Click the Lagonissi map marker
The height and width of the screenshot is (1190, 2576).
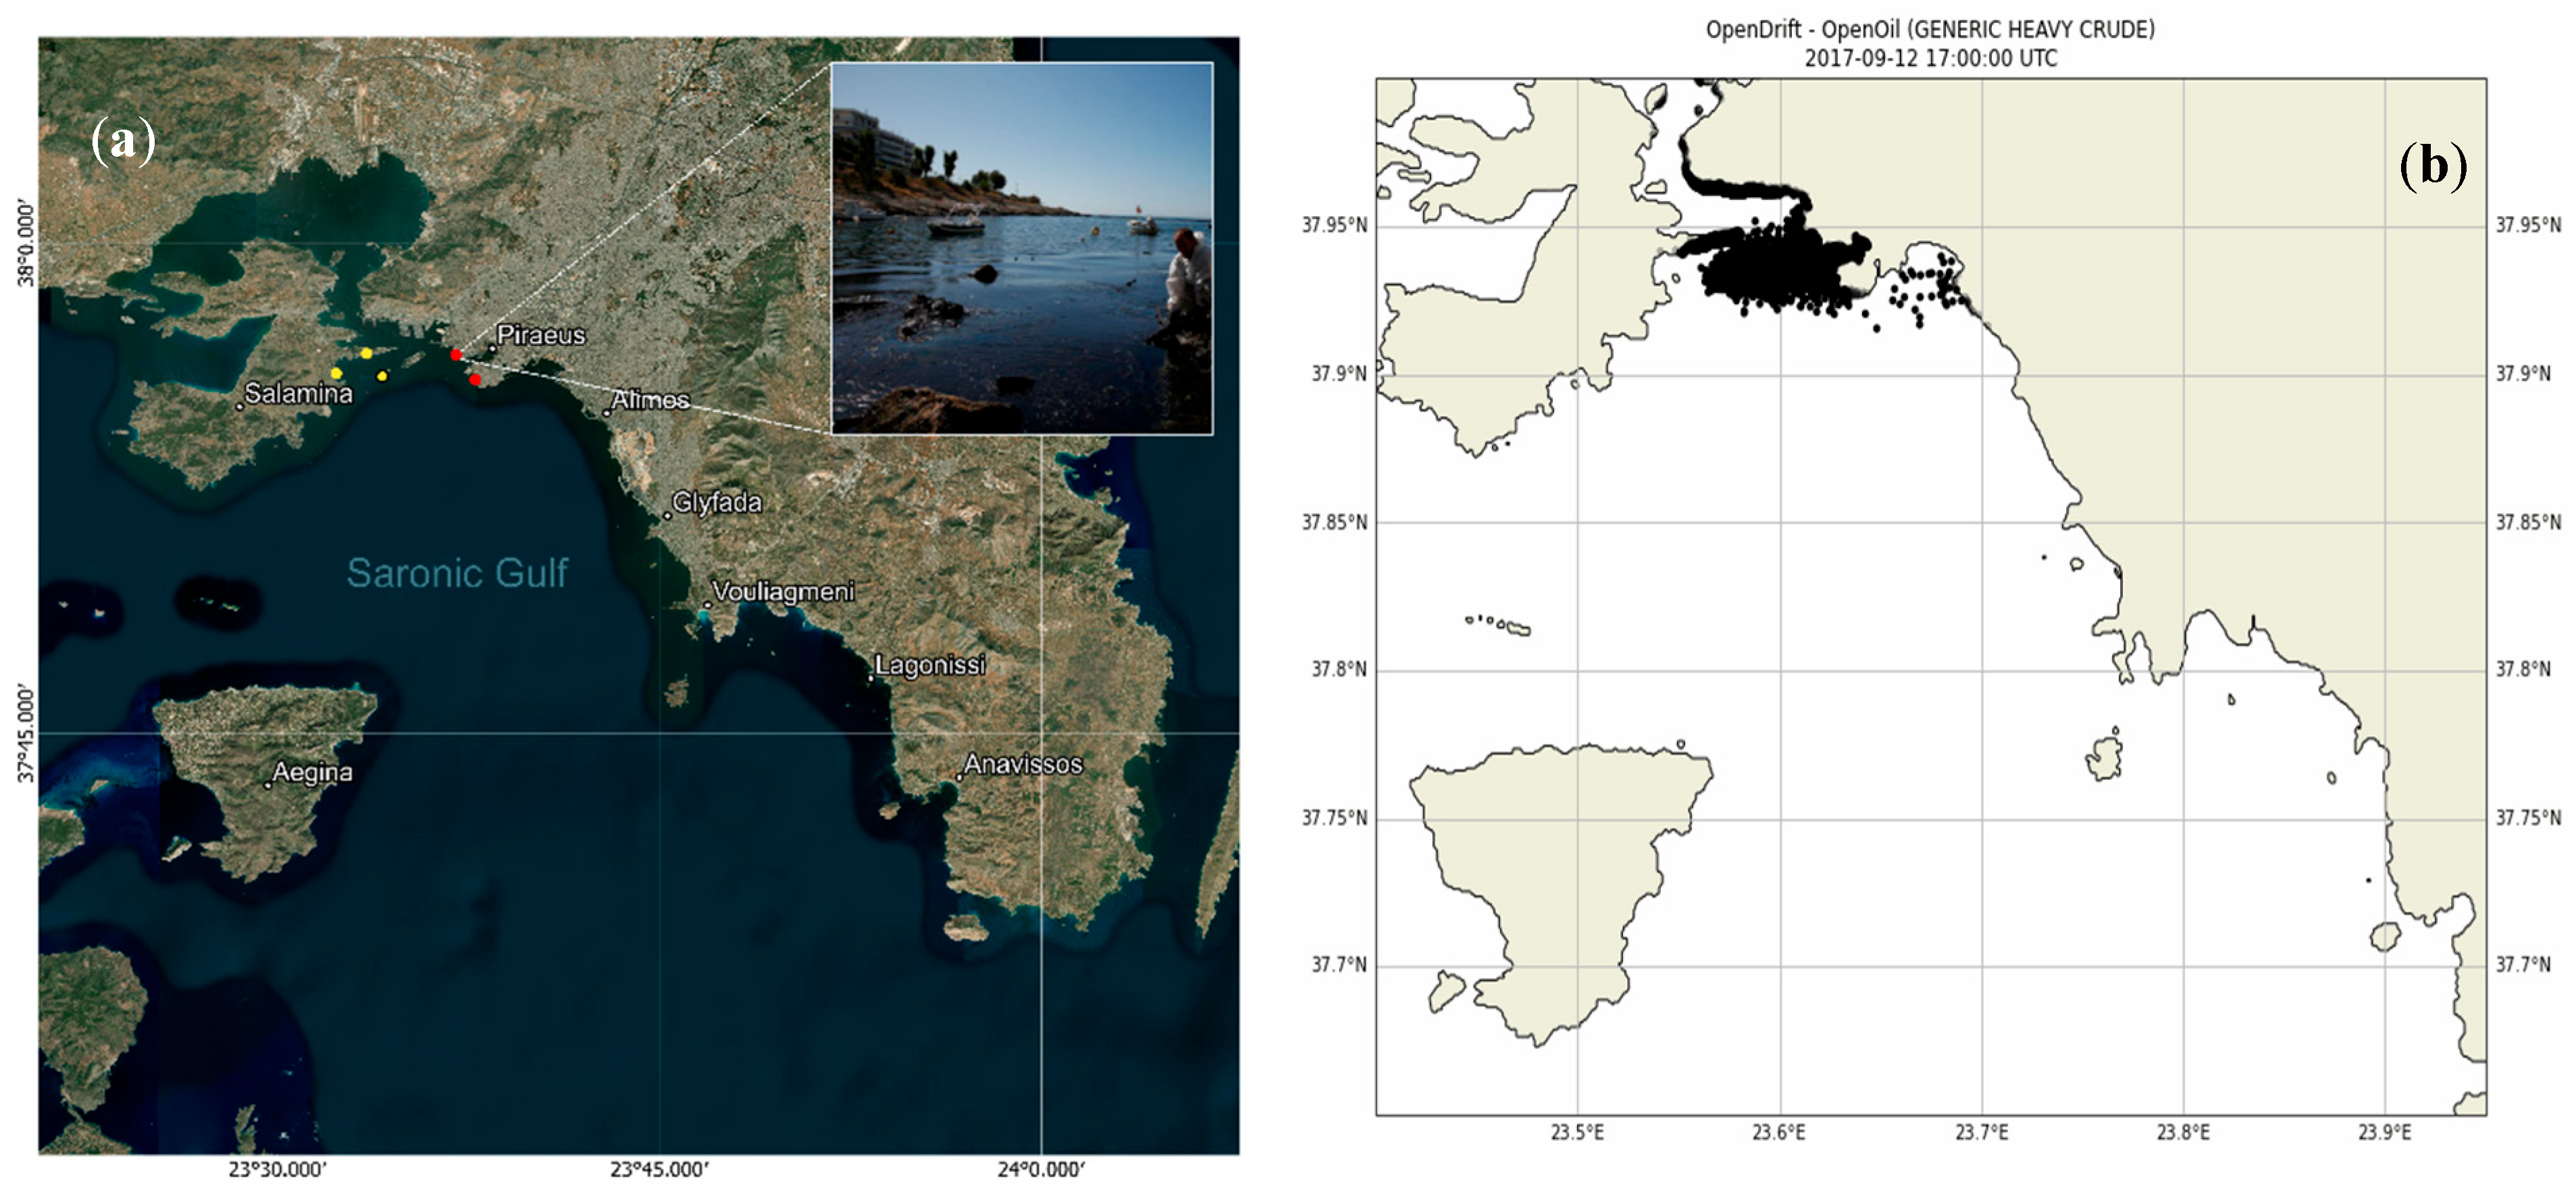tap(871, 678)
